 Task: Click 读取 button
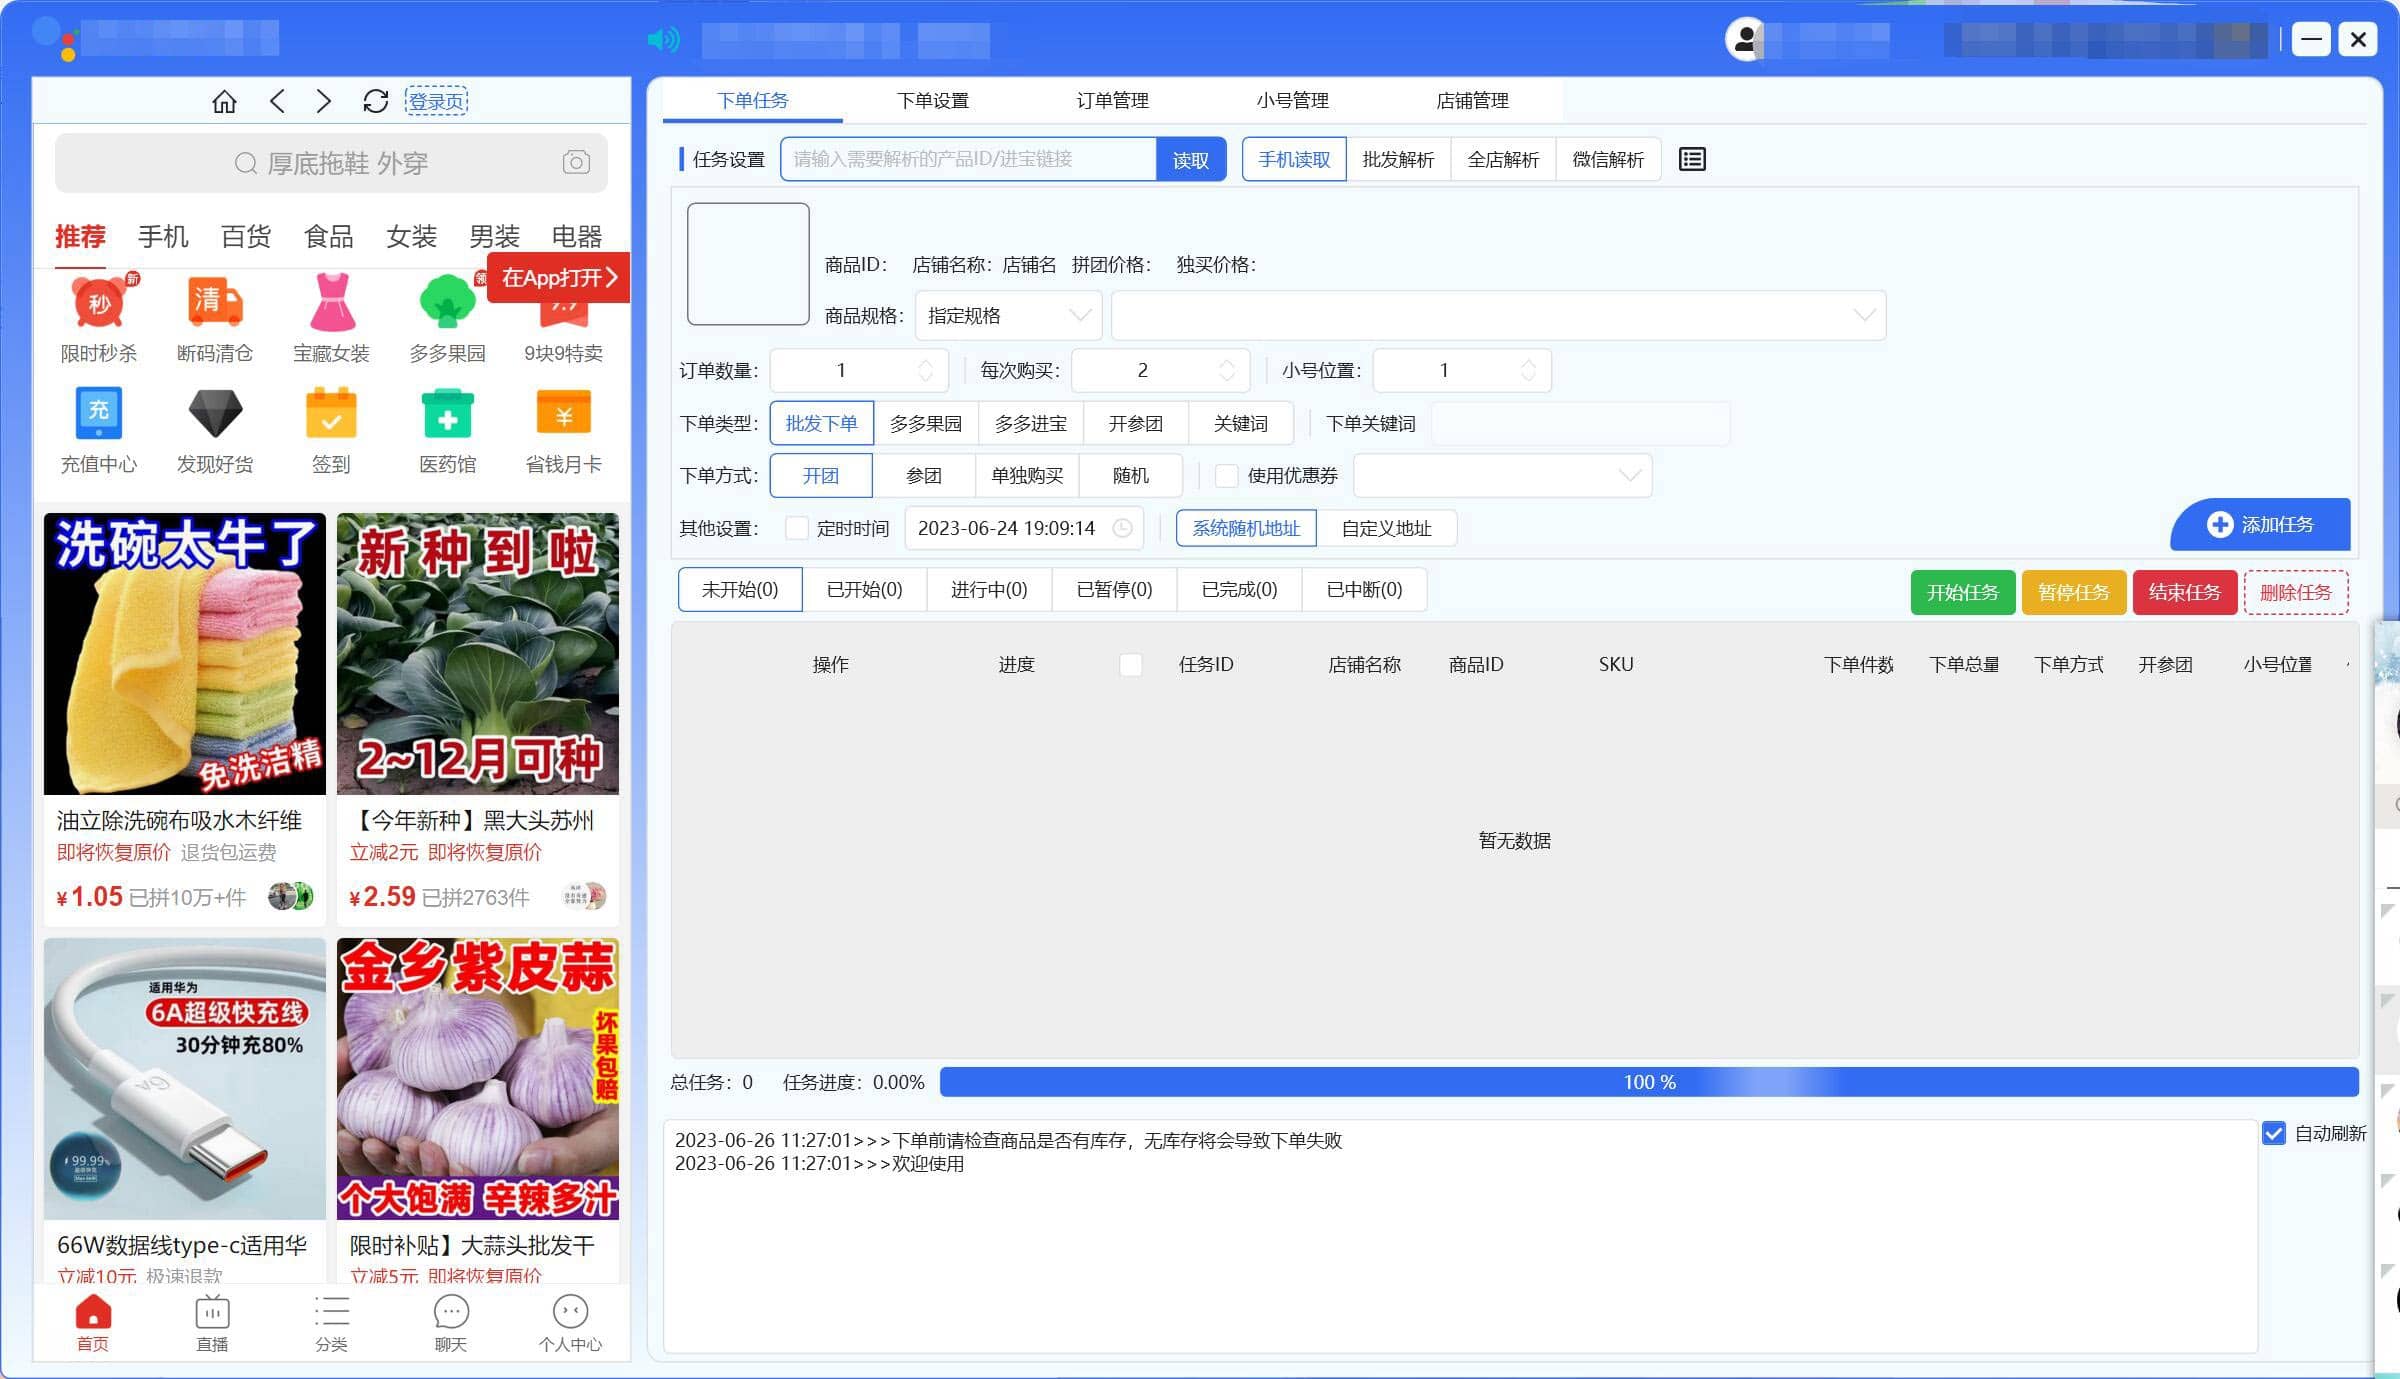[1191, 160]
